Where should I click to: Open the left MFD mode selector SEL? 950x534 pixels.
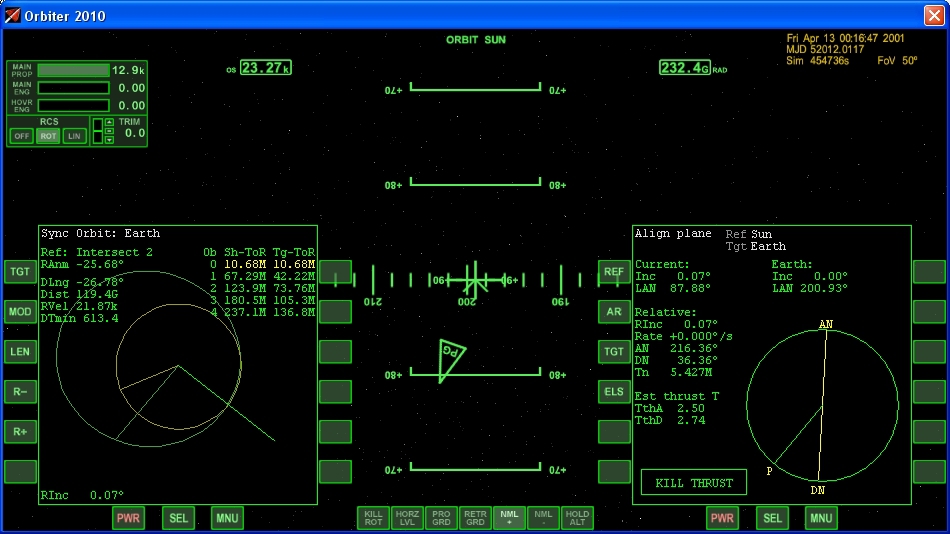tap(179, 518)
